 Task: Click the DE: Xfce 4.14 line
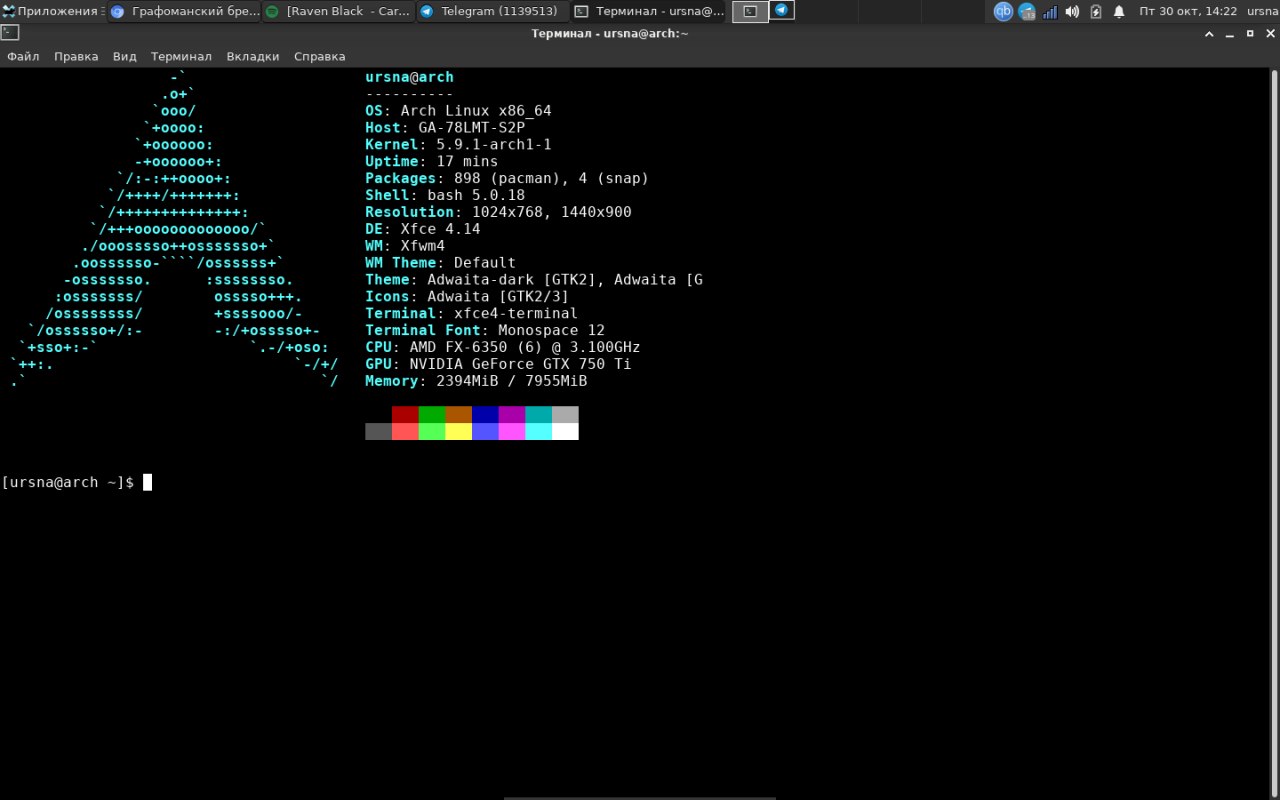[422, 229]
